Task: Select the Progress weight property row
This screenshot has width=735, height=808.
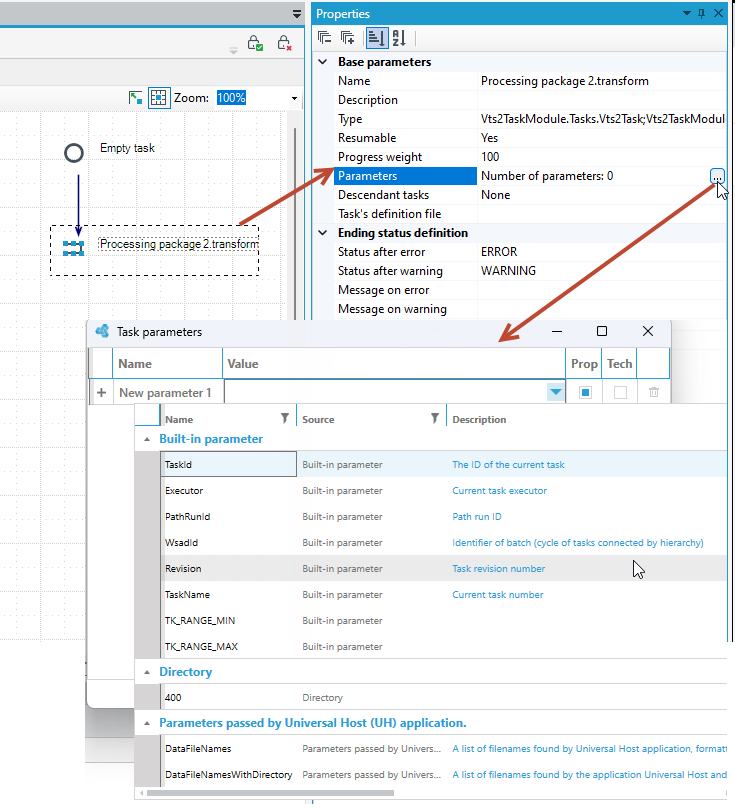Action: pyautogui.click(x=530, y=157)
